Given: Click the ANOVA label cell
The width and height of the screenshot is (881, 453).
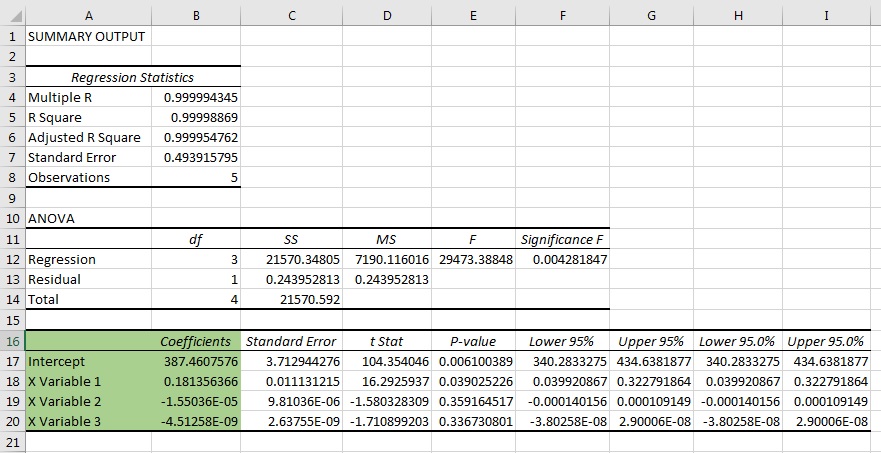Looking at the screenshot, I should tap(88, 218).
